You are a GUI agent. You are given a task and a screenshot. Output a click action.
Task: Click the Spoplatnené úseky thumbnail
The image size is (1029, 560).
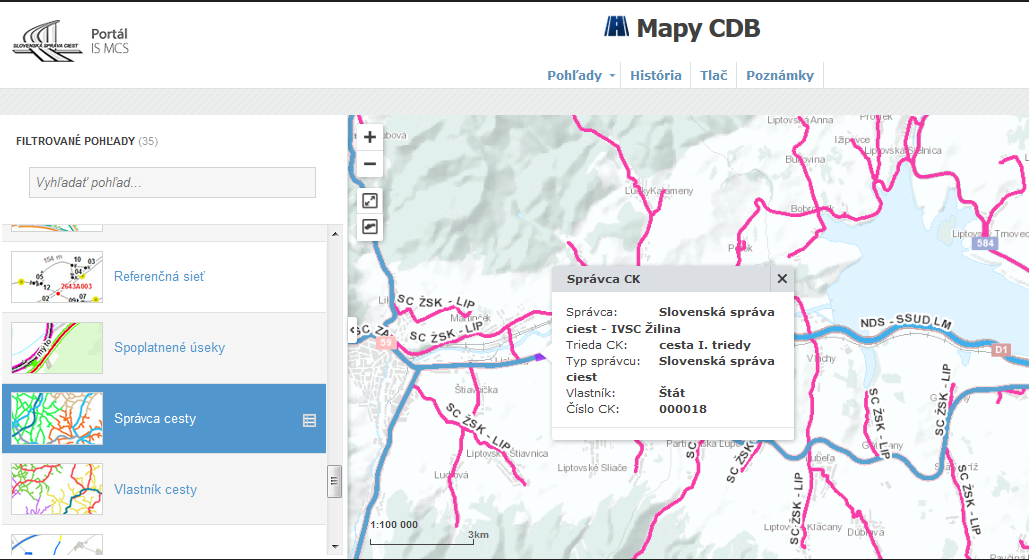(57, 348)
